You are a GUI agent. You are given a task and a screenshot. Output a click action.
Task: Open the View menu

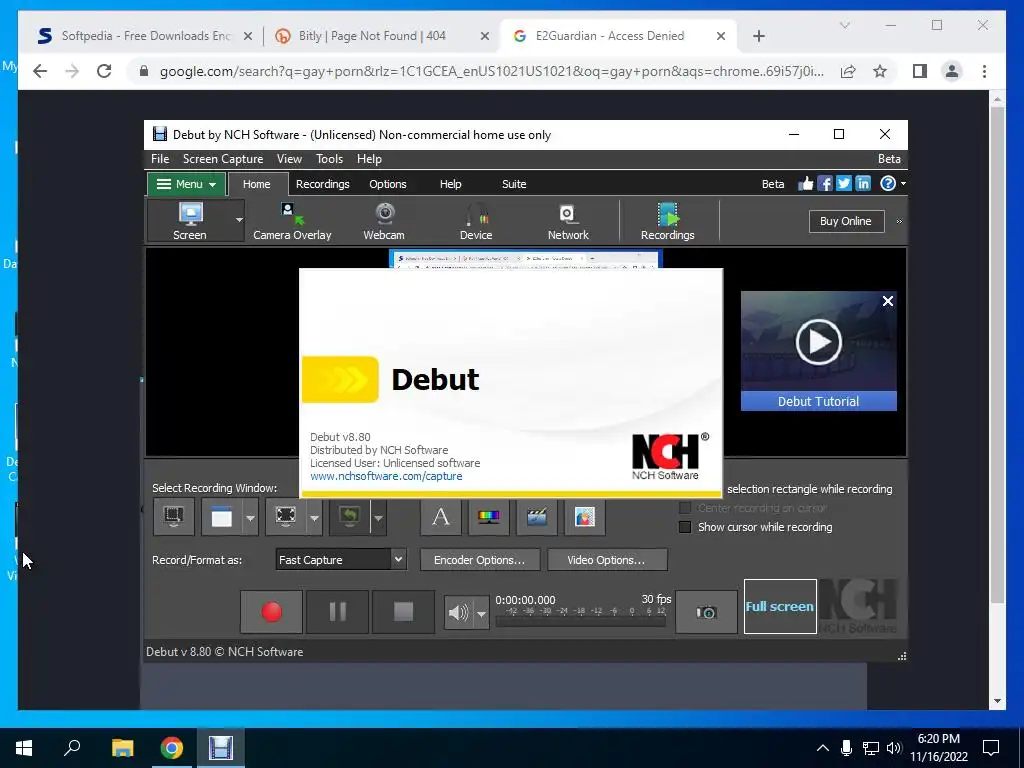pos(289,159)
